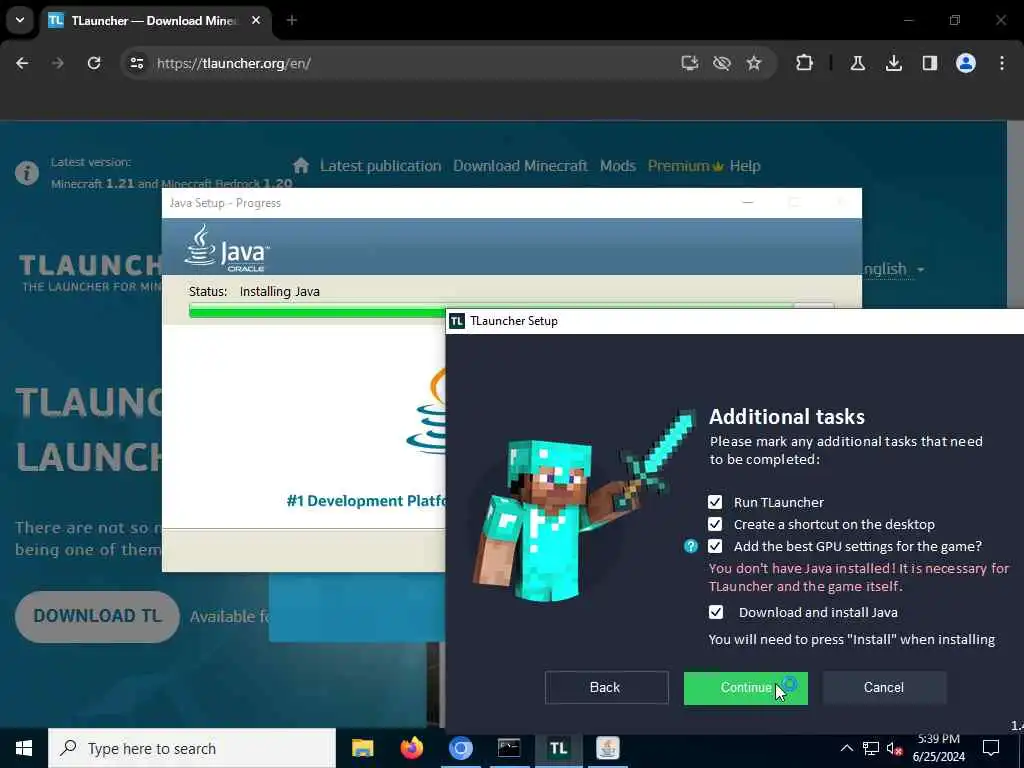Viewport: 1024px width, 768px height.
Task: Open the clock and date display
Action: point(938,748)
